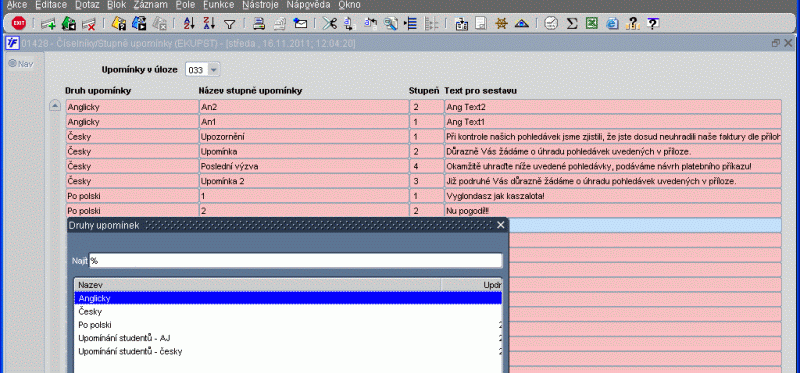Open the Nápověda menu
The image size is (800, 373).
(x=309, y=5)
